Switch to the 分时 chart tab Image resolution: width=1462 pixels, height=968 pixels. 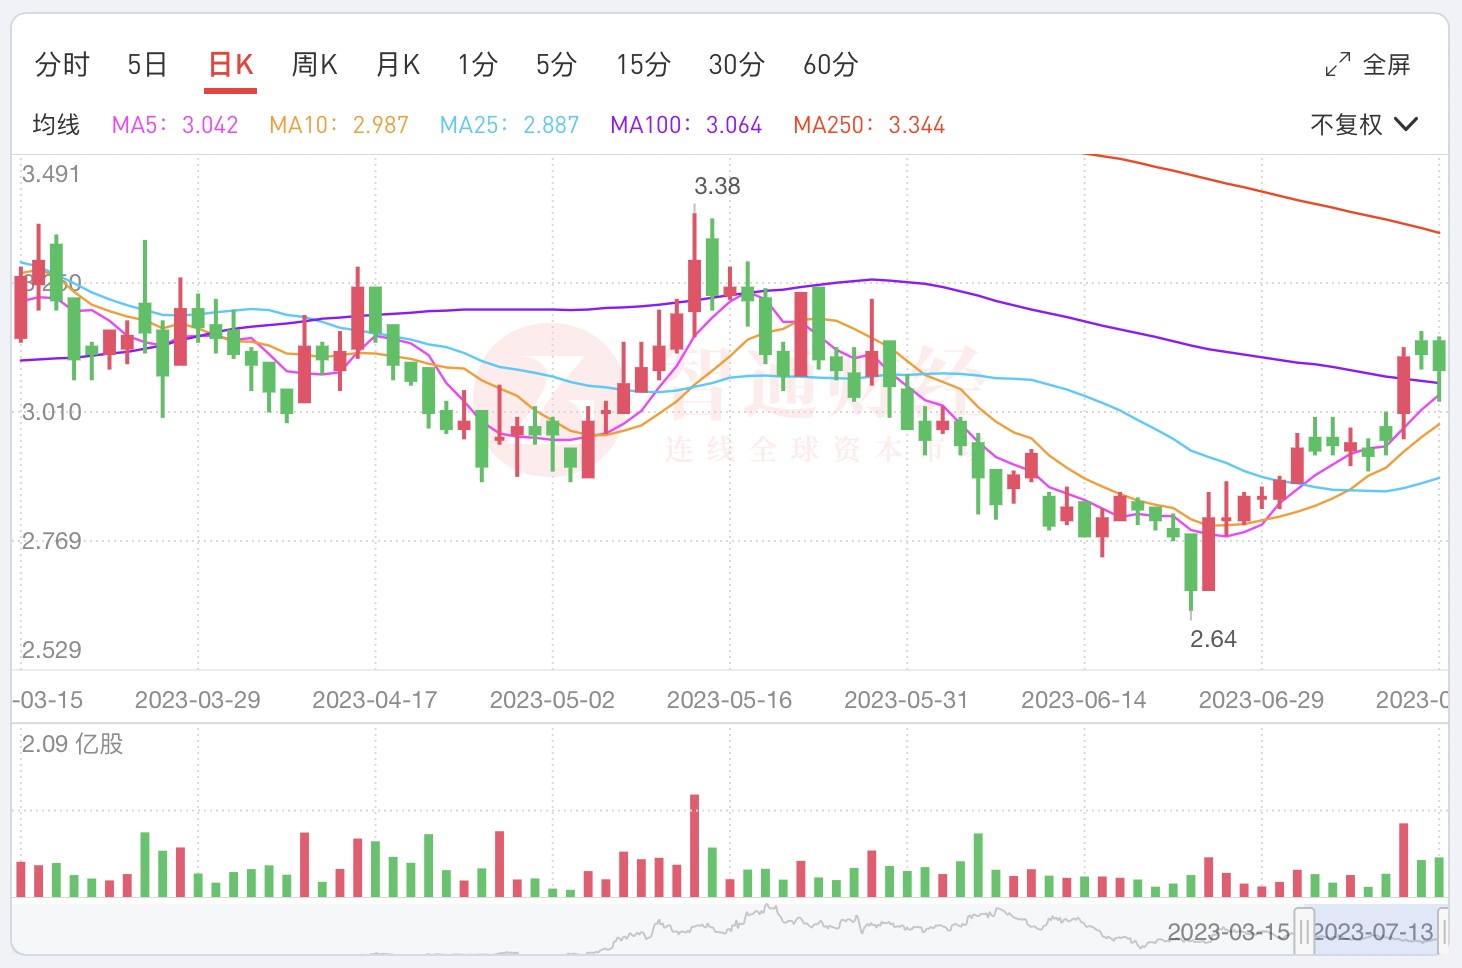click(x=62, y=65)
